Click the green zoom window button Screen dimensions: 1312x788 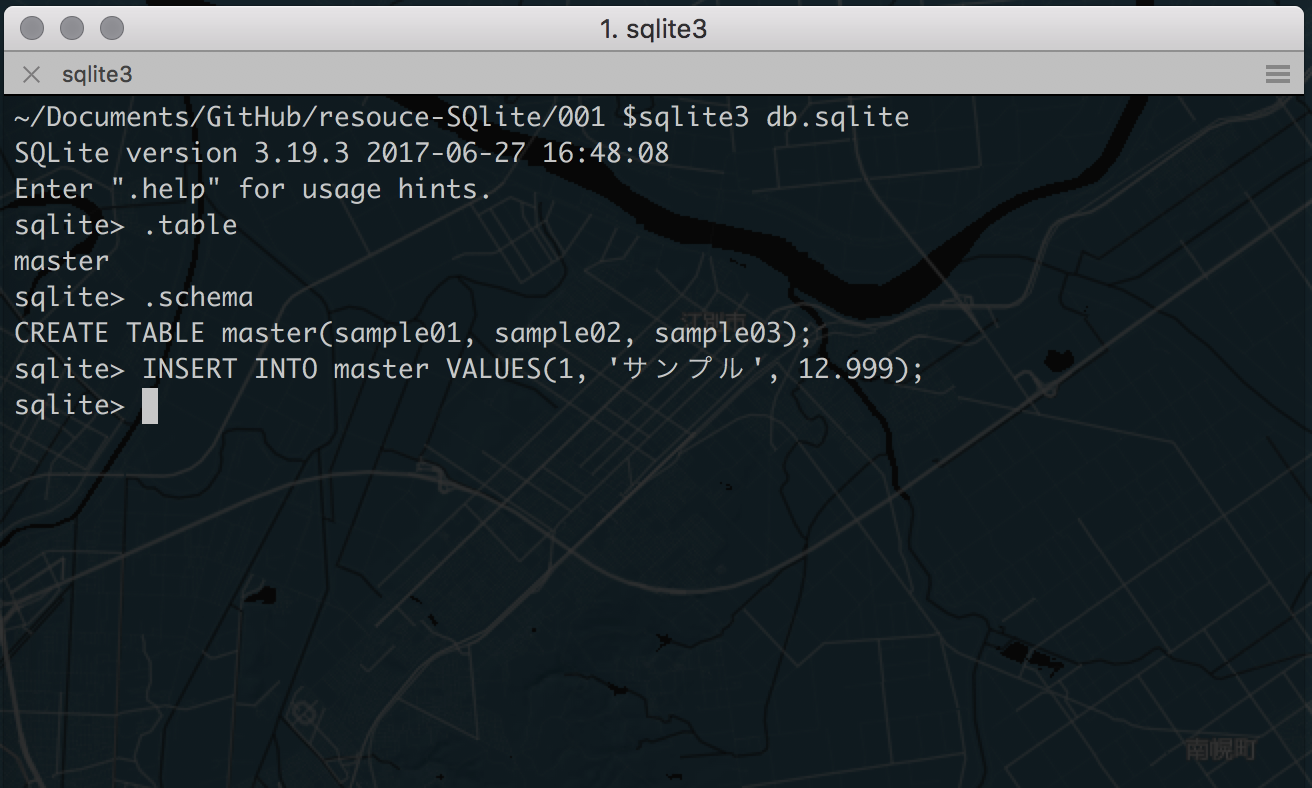[112, 28]
